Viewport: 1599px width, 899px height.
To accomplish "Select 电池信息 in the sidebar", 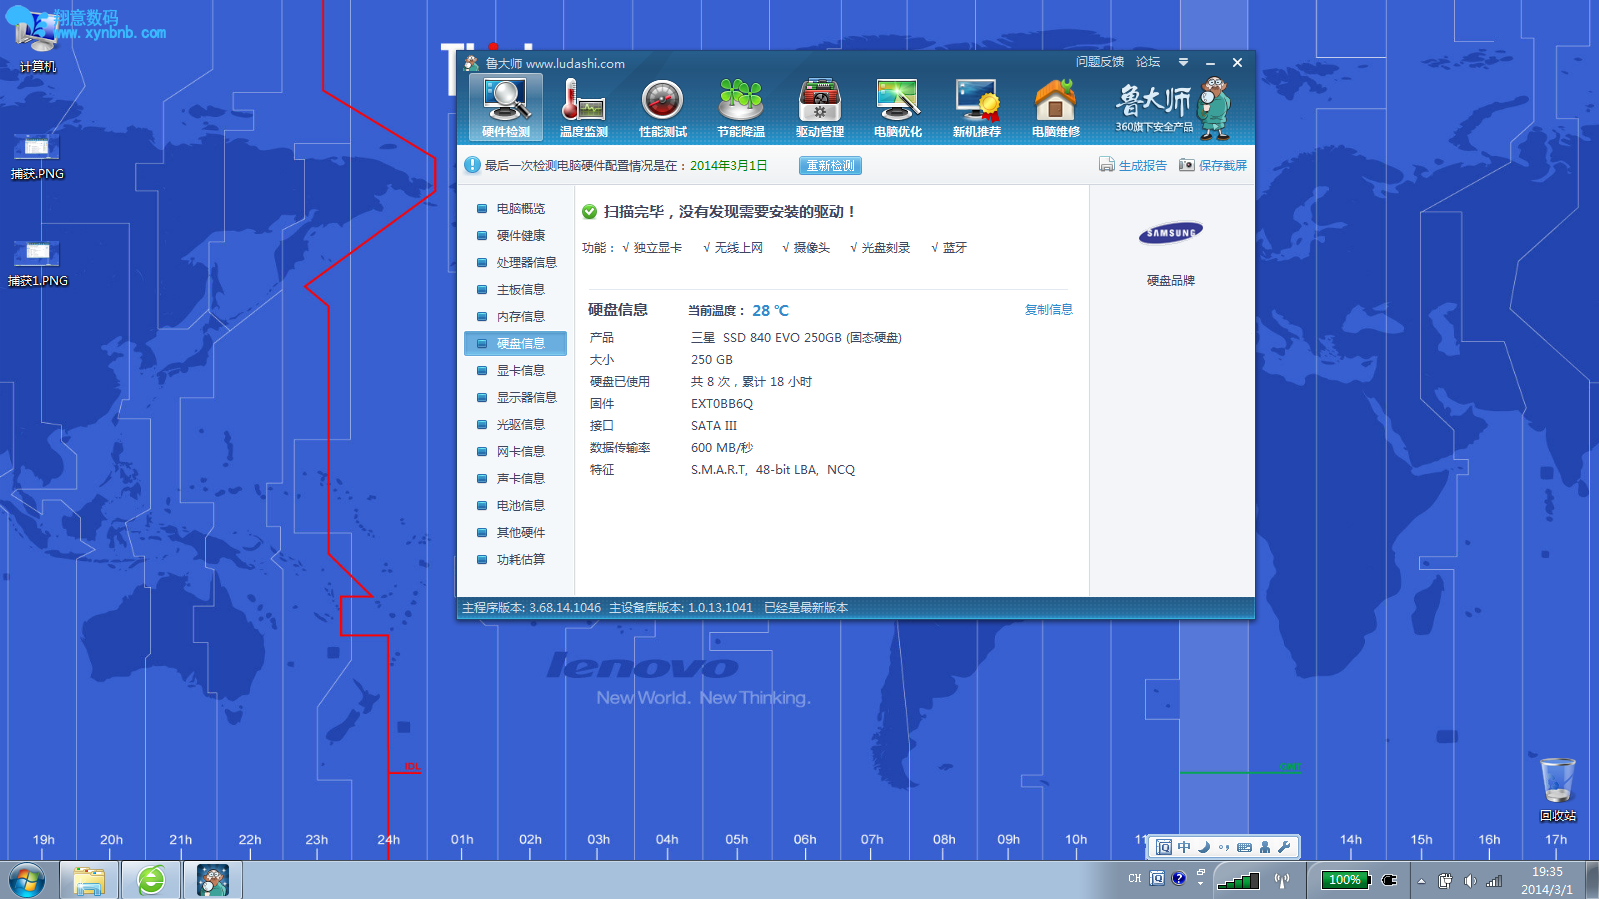I will tap(516, 505).
